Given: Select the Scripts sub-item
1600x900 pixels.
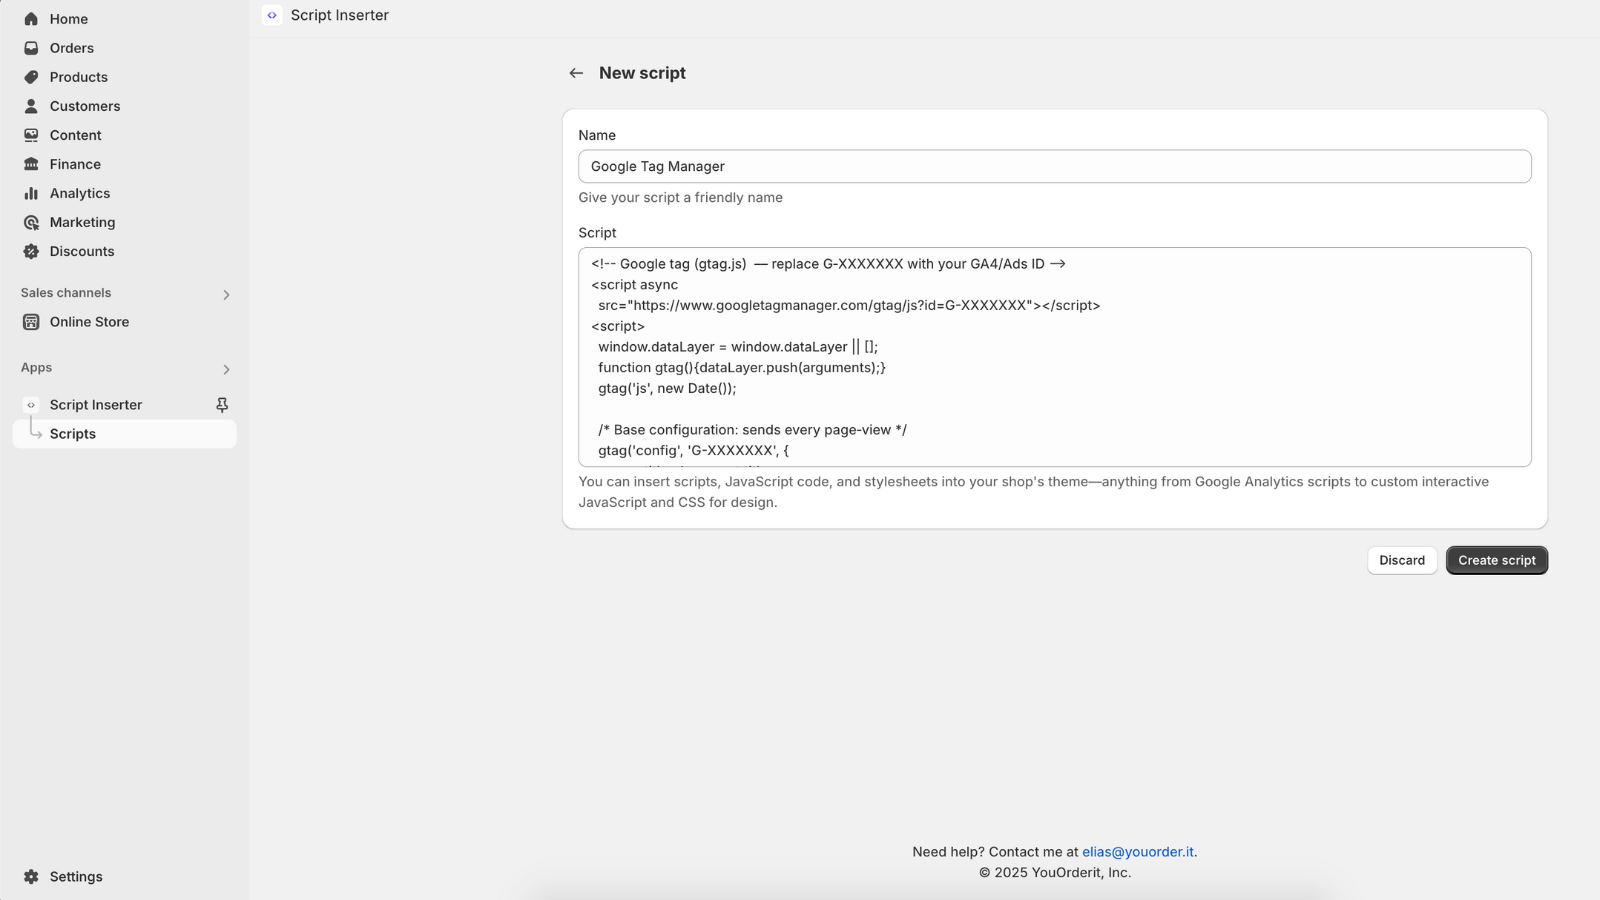Looking at the screenshot, I should click(x=125, y=434).
